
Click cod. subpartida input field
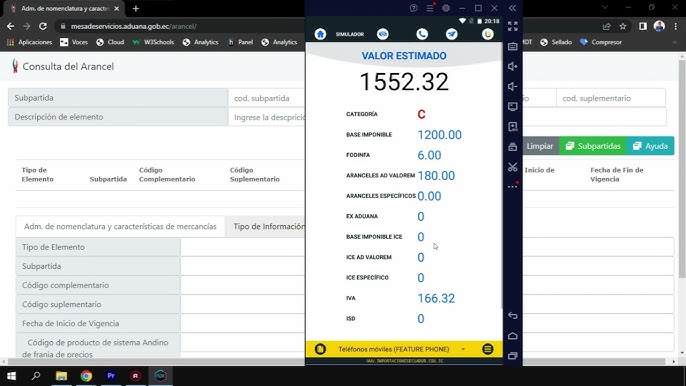(266, 98)
